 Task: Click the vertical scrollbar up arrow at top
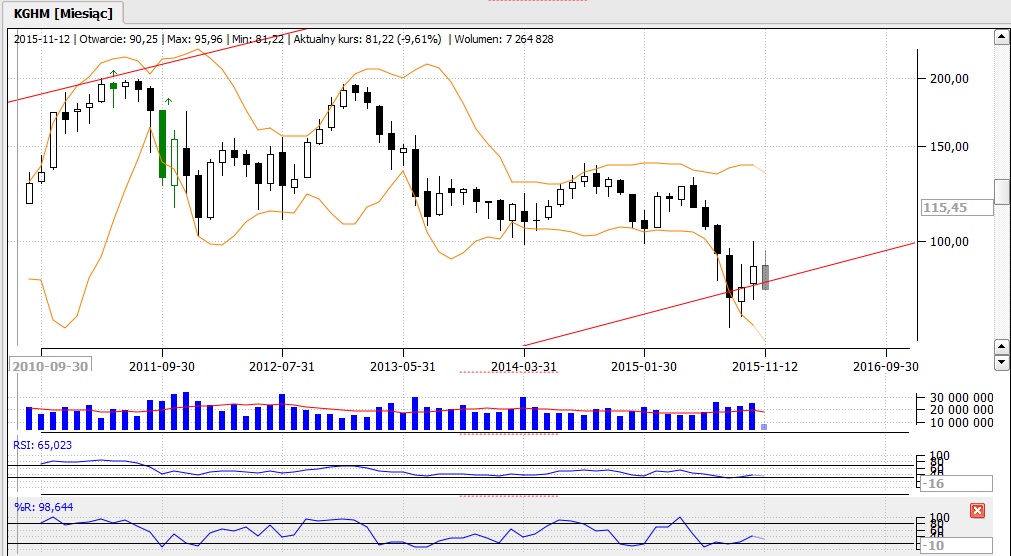click(1001, 37)
